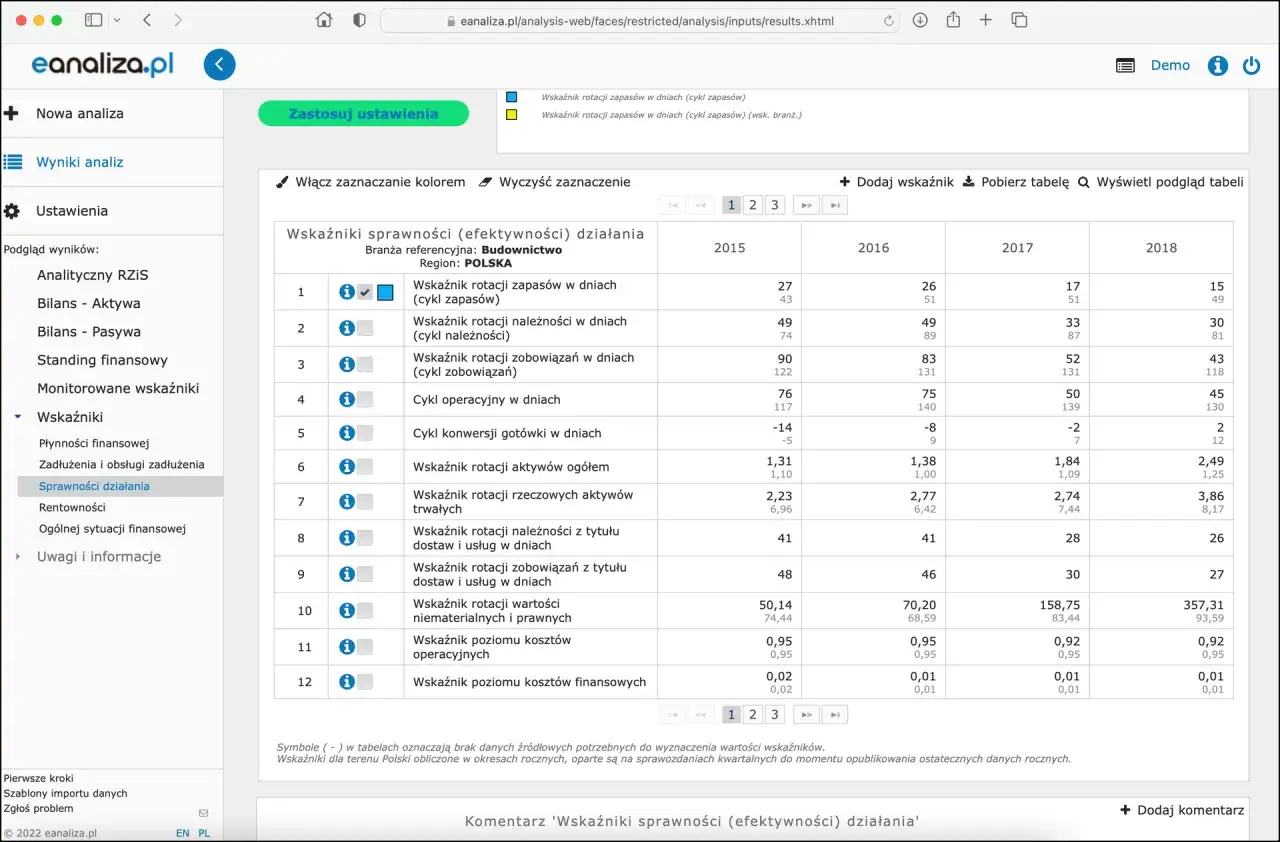
Task: Open info for Cykl operacyjny w dniach
Action: 347,399
